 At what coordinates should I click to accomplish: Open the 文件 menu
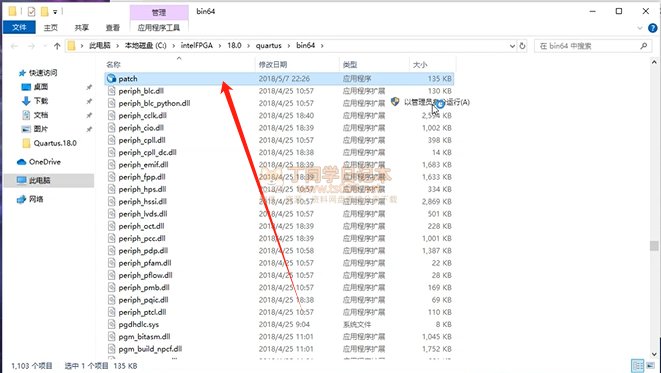pos(19,27)
